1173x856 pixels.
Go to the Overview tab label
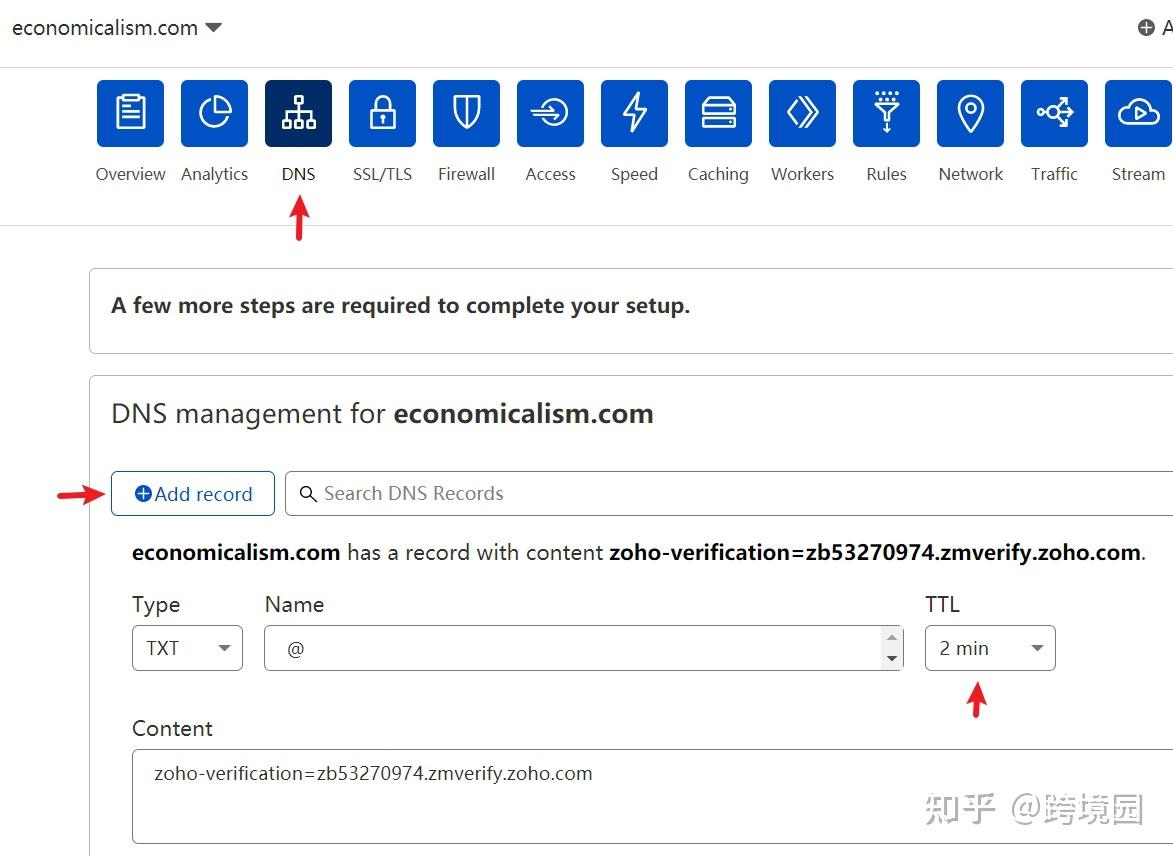pyautogui.click(x=130, y=174)
